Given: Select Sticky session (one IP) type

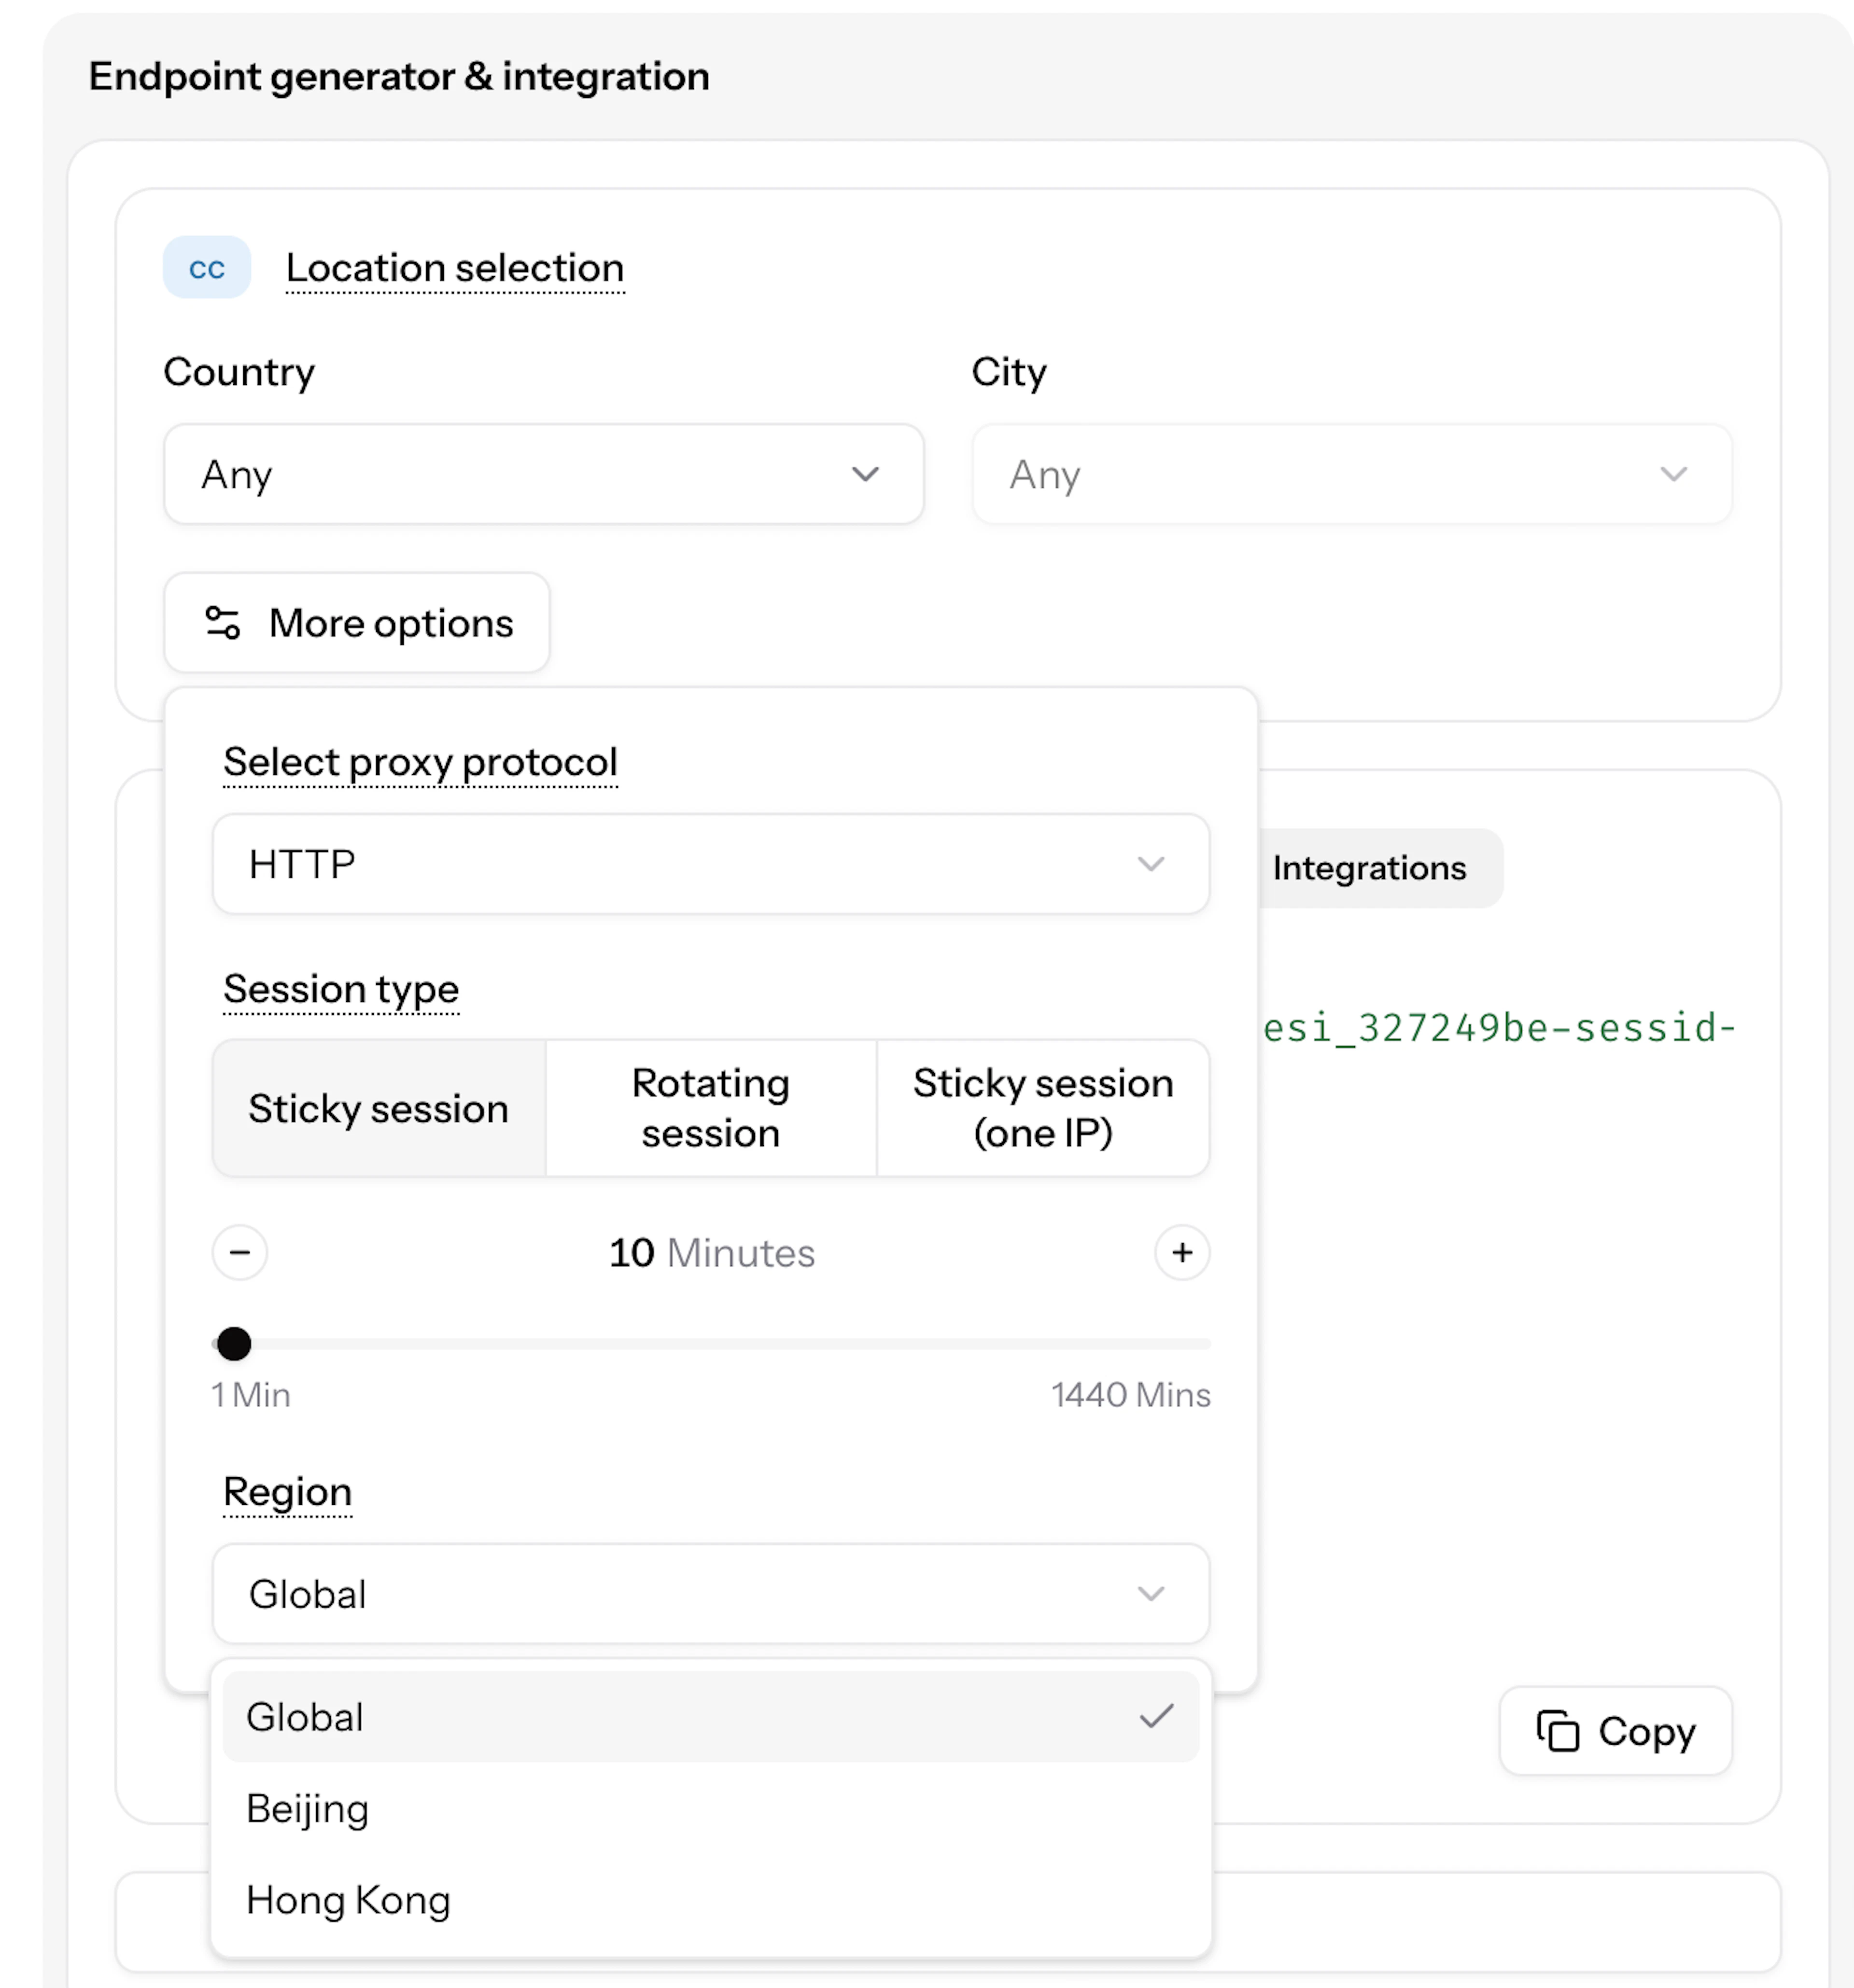Looking at the screenshot, I should (1043, 1108).
